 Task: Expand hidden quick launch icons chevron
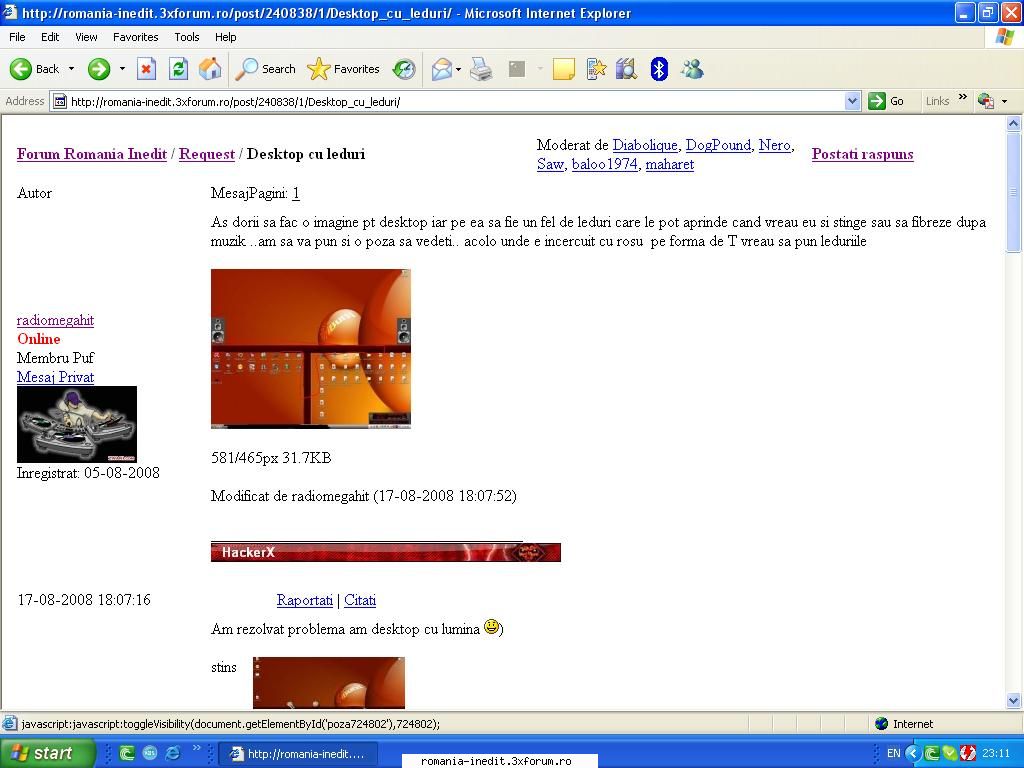197,748
